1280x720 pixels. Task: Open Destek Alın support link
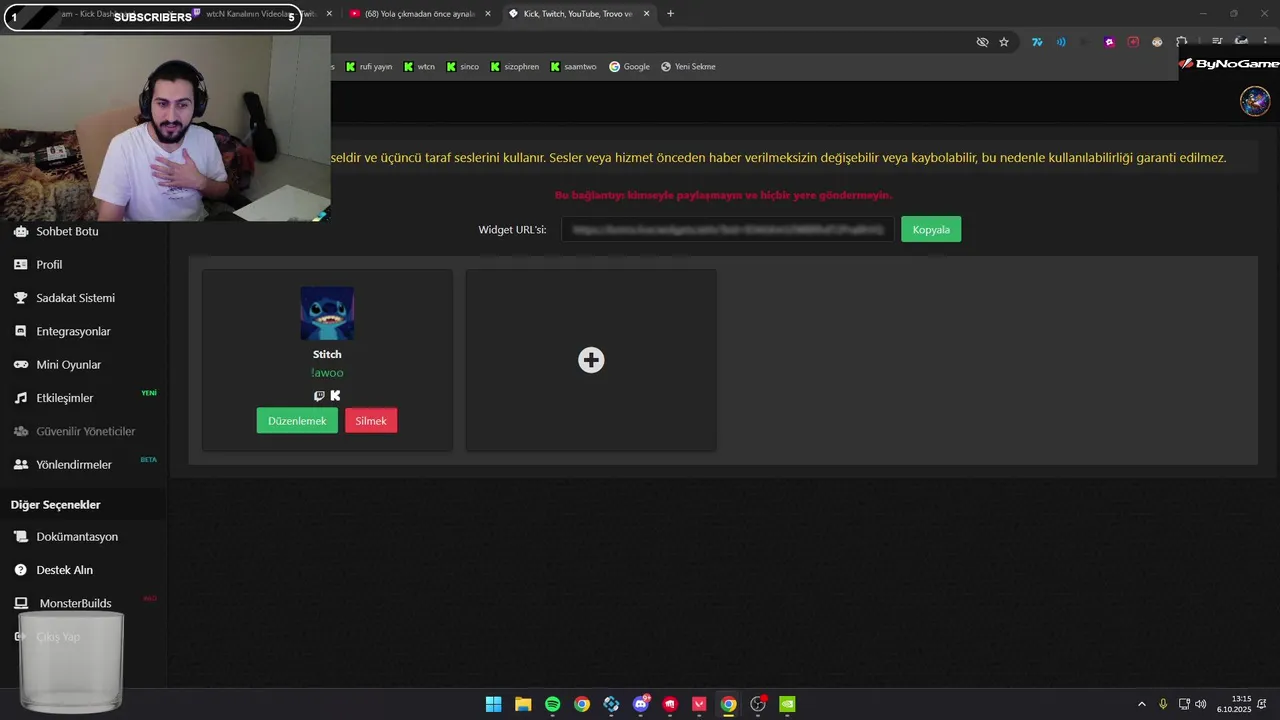click(x=64, y=570)
